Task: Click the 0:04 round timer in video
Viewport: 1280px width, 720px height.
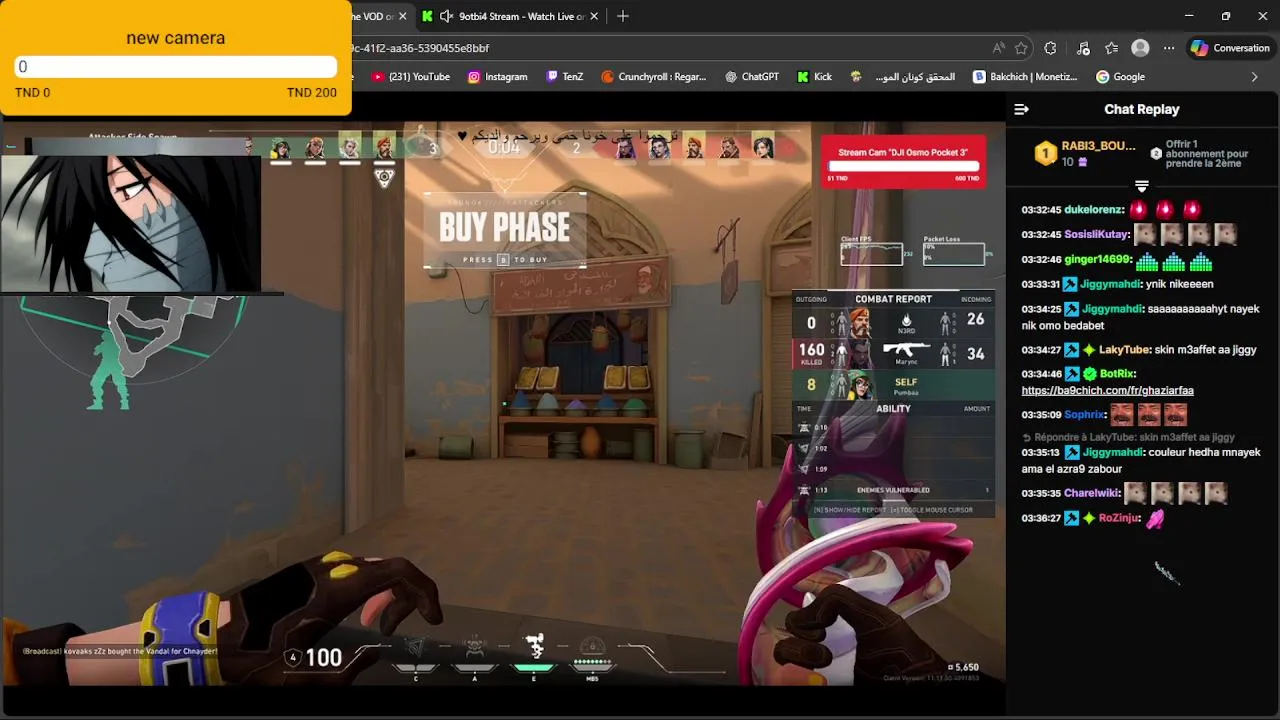Action: tap(504, 147)
